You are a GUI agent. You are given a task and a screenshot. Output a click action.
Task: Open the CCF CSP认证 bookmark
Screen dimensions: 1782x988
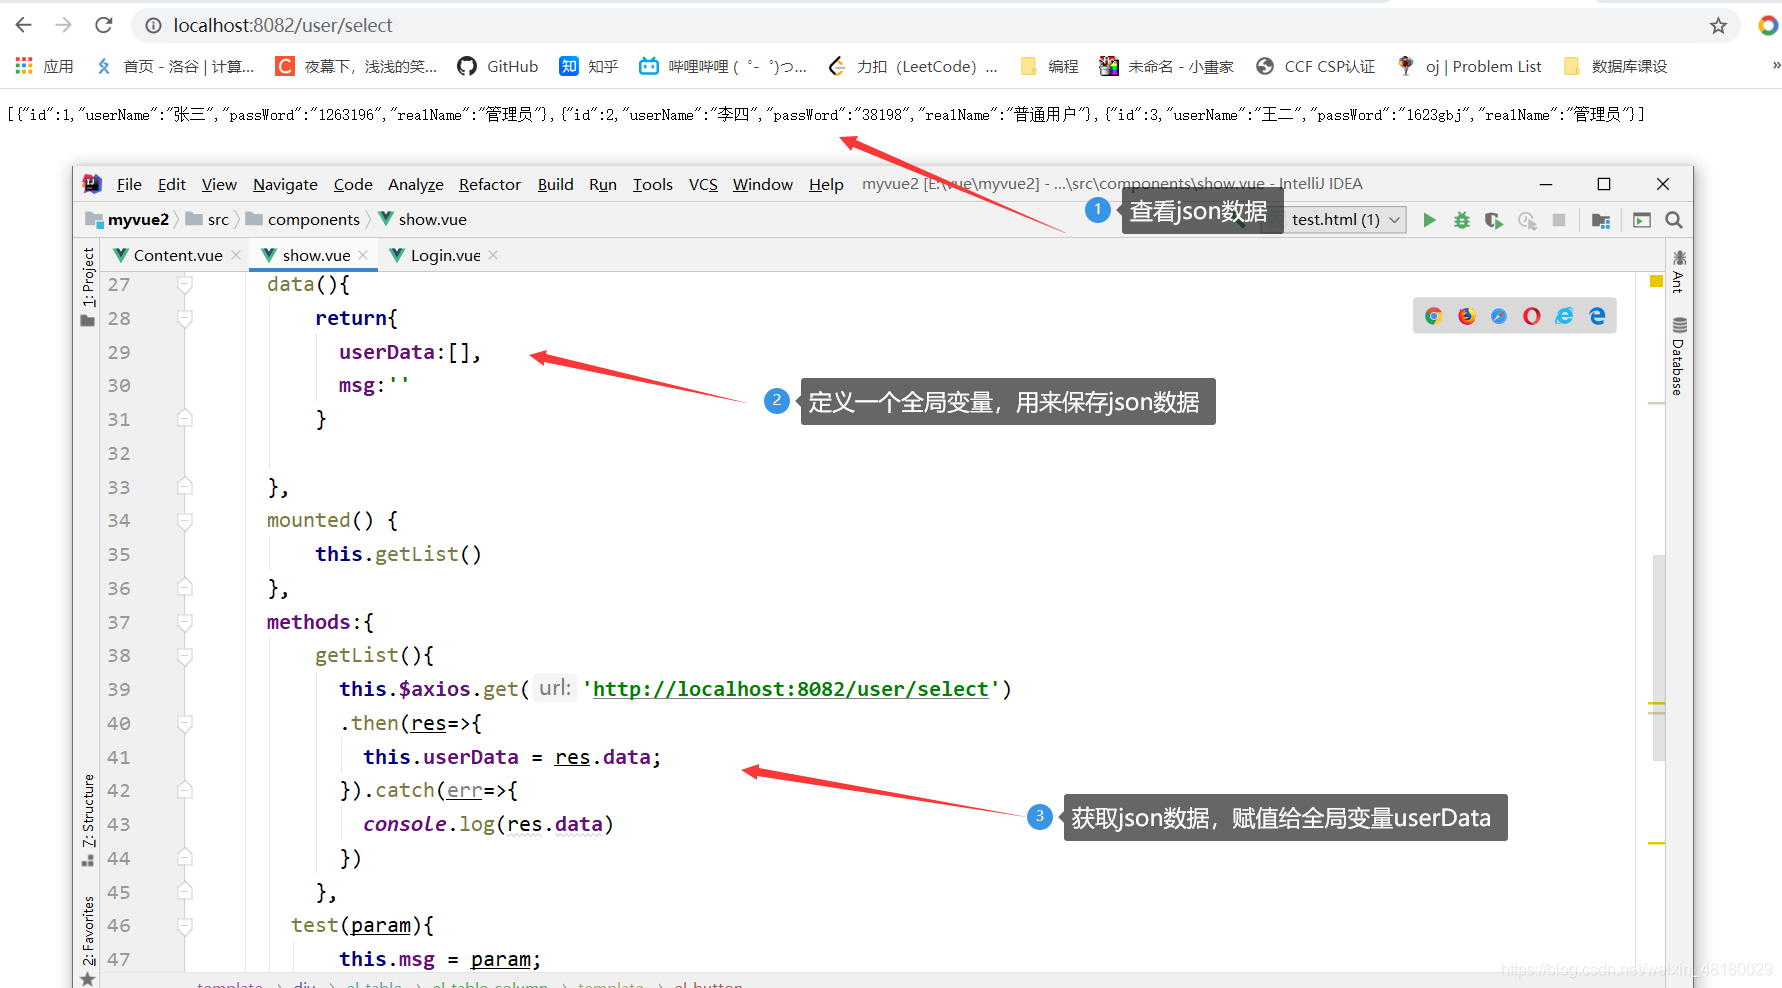[1316, 66]
